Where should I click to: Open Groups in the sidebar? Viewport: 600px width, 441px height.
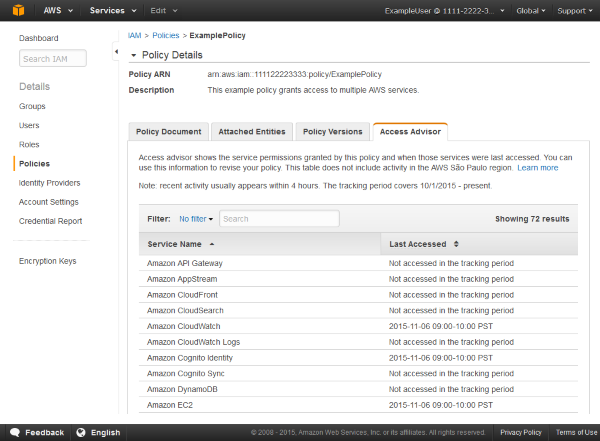tap(32, 106)
